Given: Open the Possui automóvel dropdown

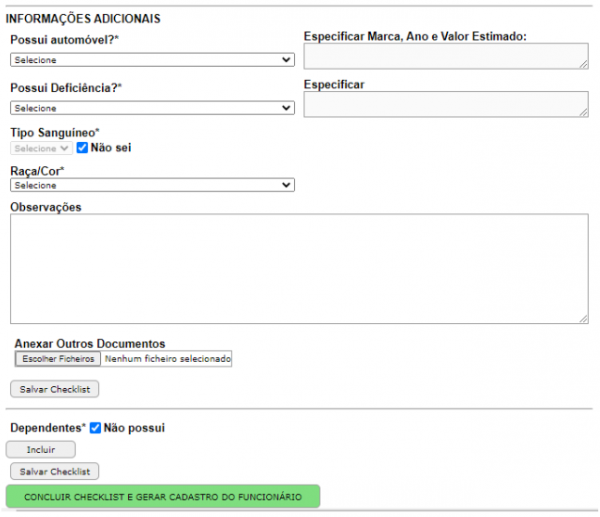Looking at the screenshot, I should 152,60.
